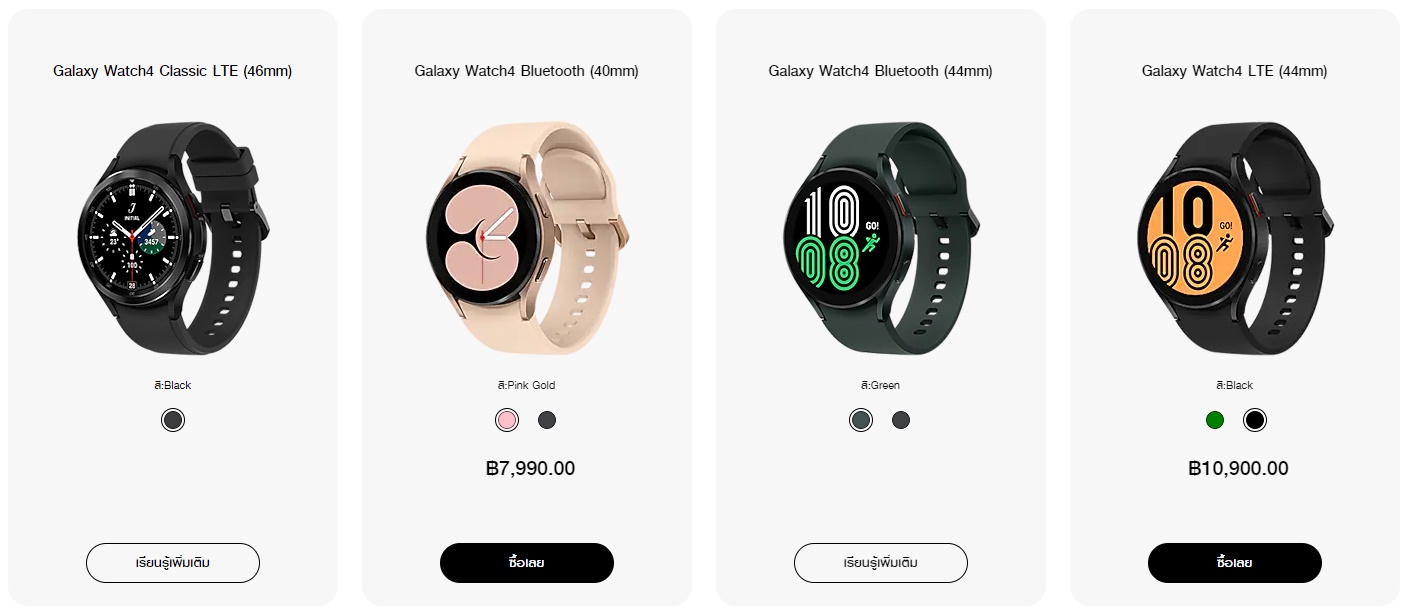Image resolution: width=1405 pixels, height=613 pixels.
Task: Pick dark gray swatch on Bluetooth 40mm
Action: click(547, 420)
